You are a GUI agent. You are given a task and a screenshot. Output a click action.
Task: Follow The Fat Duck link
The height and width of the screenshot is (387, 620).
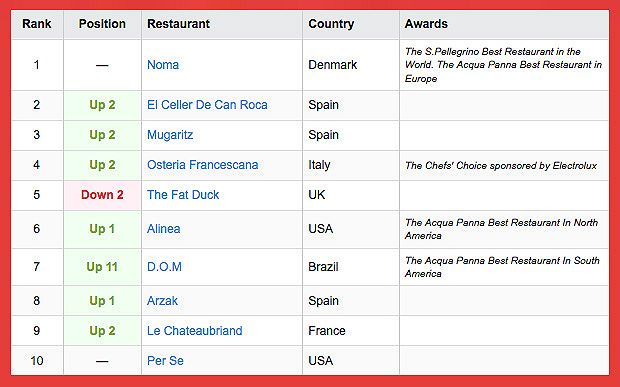point(183,195)
